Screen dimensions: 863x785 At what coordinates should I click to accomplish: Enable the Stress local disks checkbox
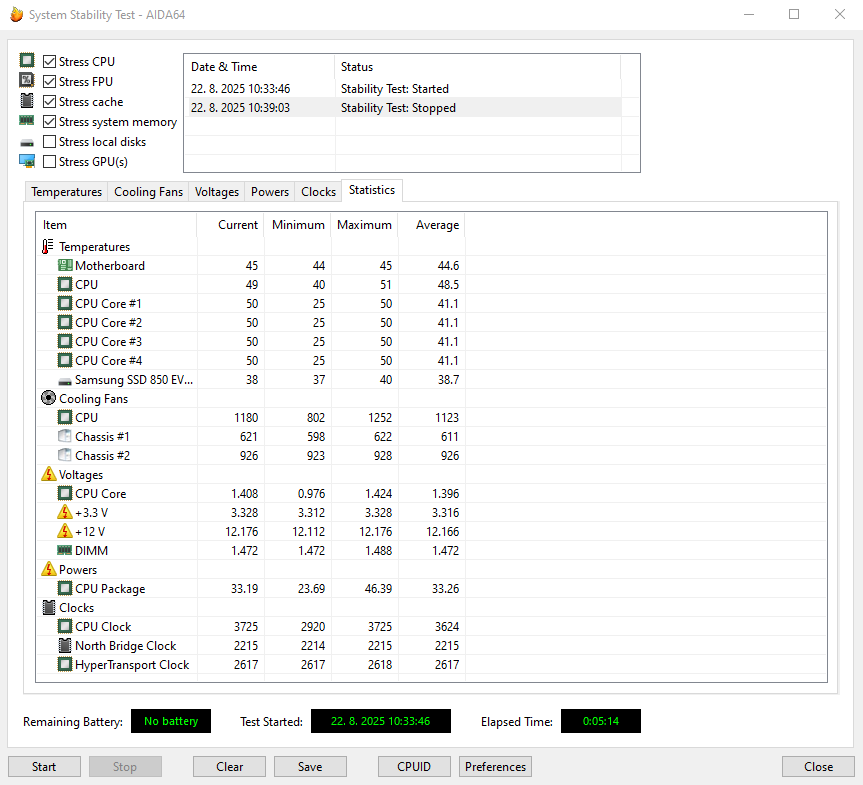pyautogui.click(x=48, y=141)
